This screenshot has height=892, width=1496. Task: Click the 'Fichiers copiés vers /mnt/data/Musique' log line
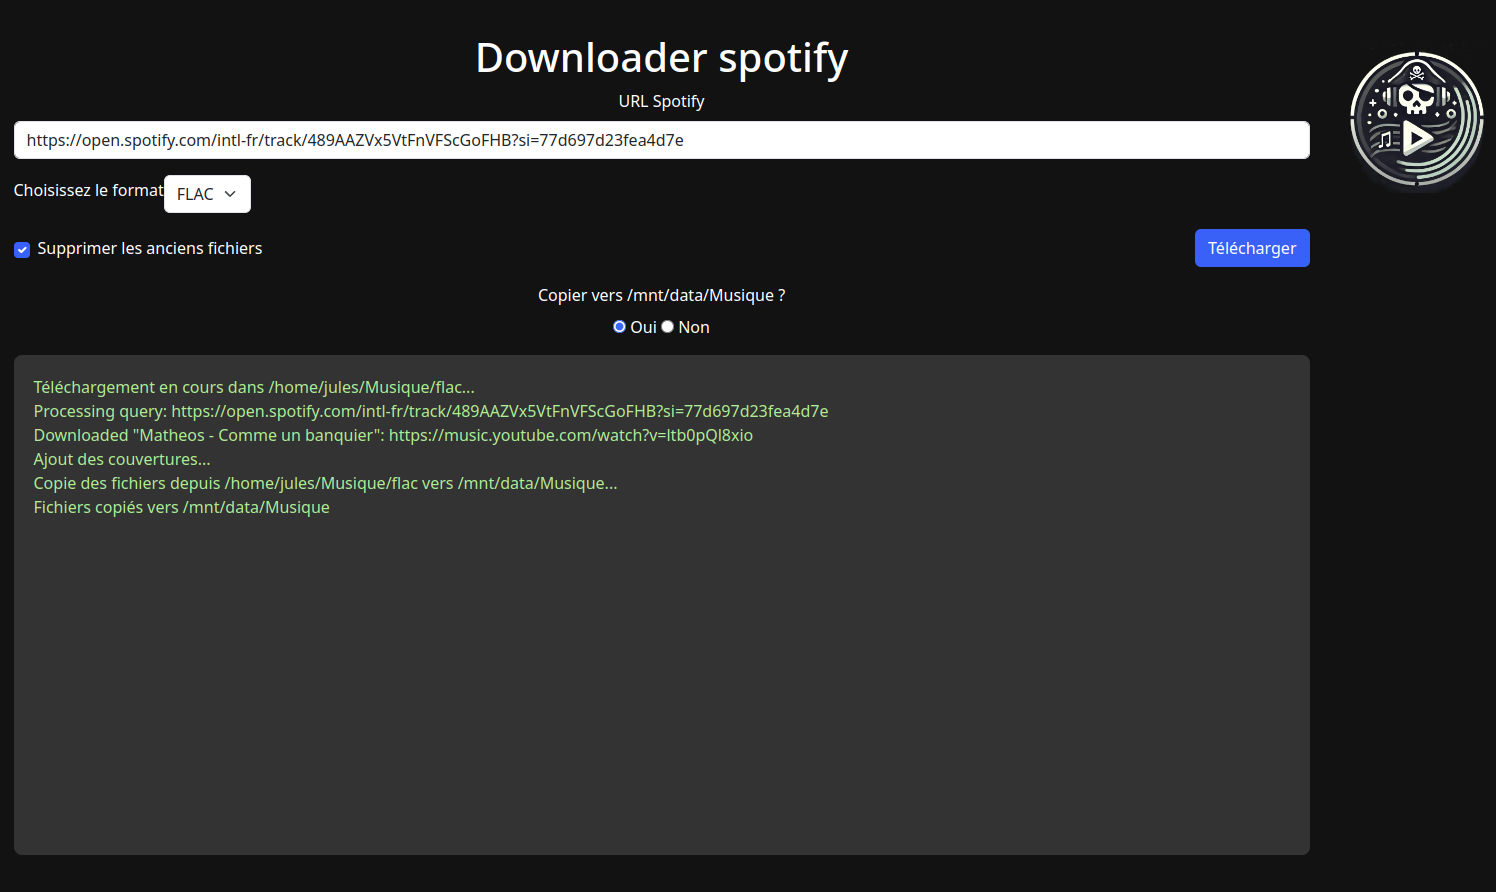pyautogui.click(x=181, y=507)
